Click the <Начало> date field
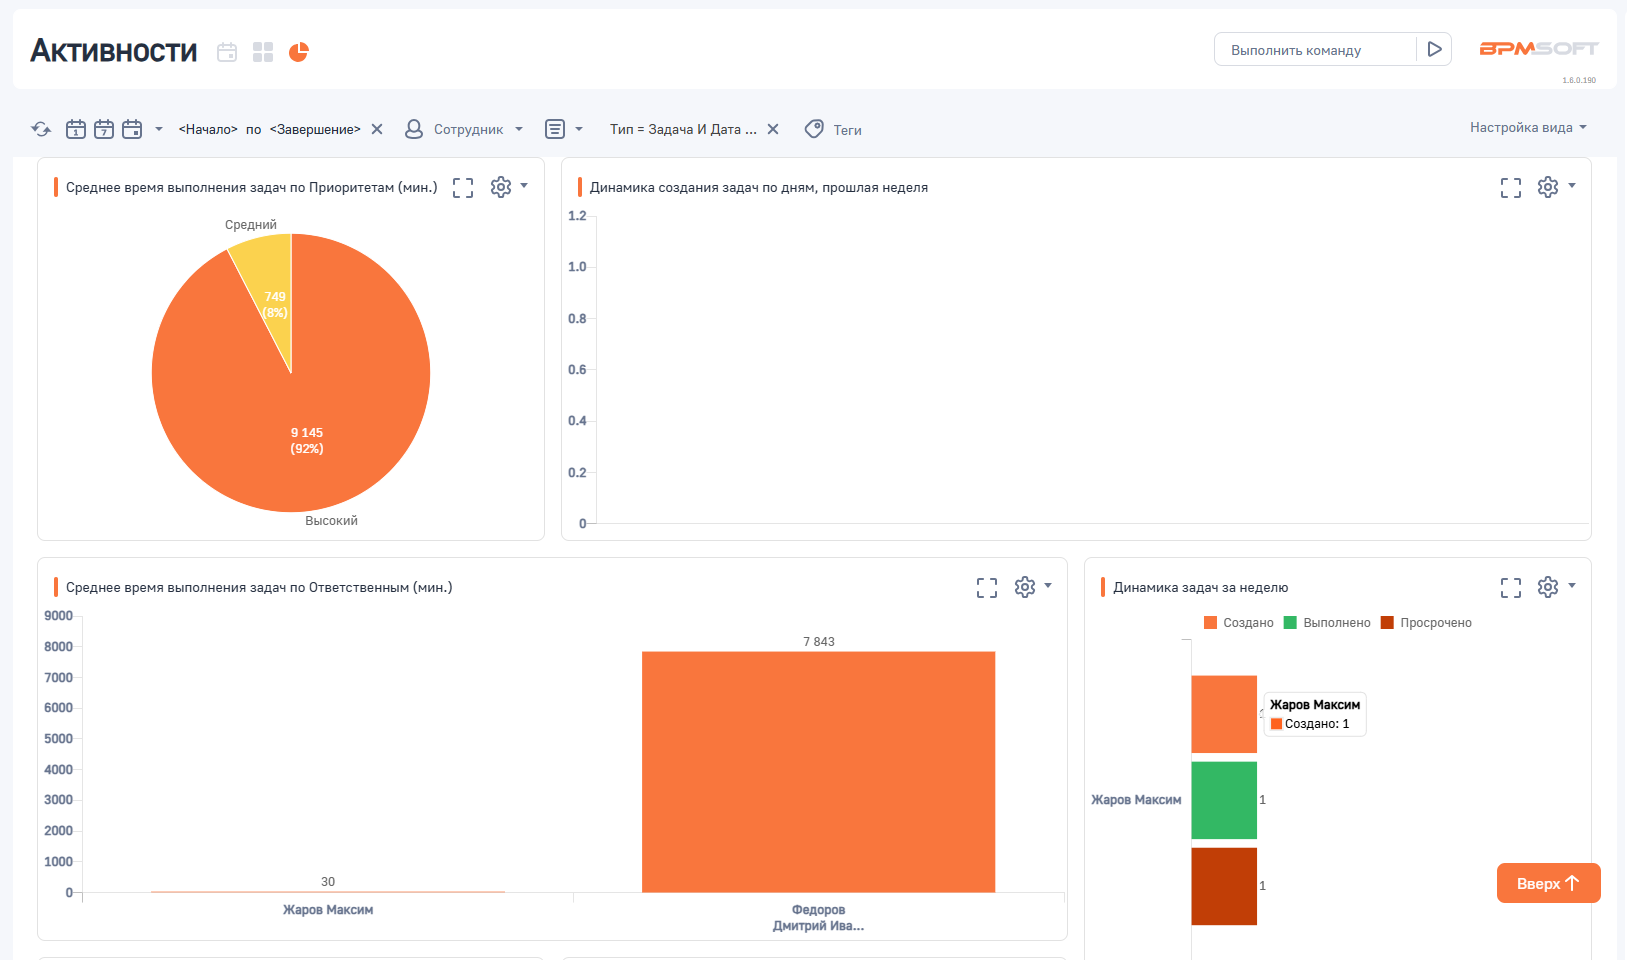 pyautogui.click(x=208, y=129)
